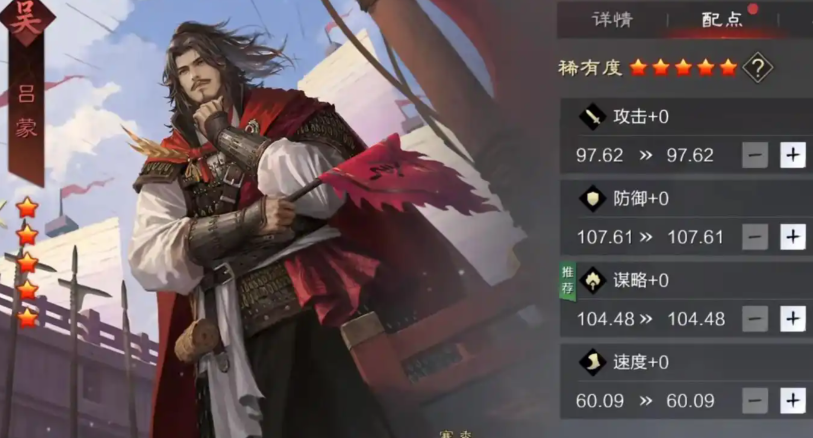Click the shield icon next to 防御
The width and height of the screenshot is (813, 438).
point(592,198)
